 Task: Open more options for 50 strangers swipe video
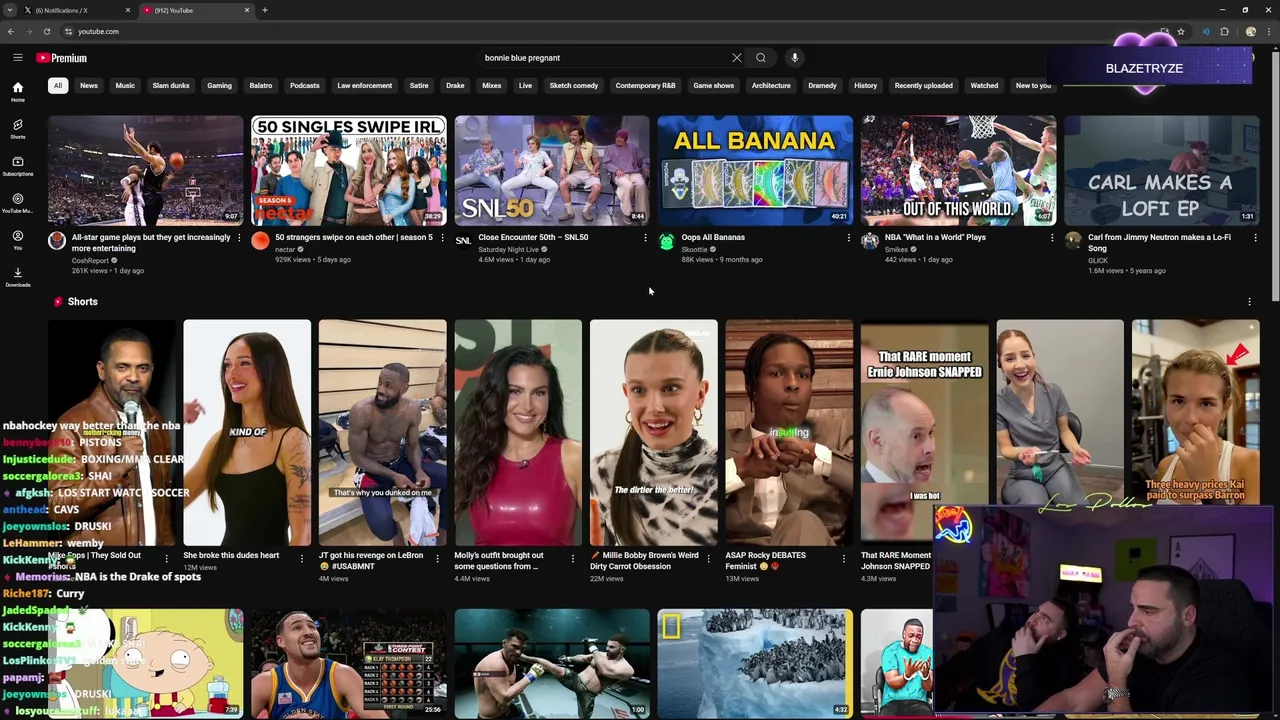tap(442, 238)
